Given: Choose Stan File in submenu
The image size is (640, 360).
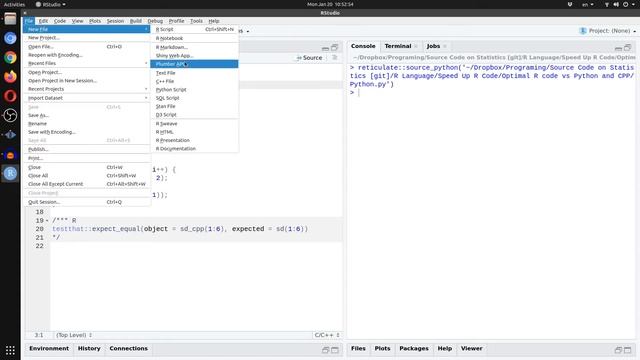Looking at the screenshot, I should point(194,106).
